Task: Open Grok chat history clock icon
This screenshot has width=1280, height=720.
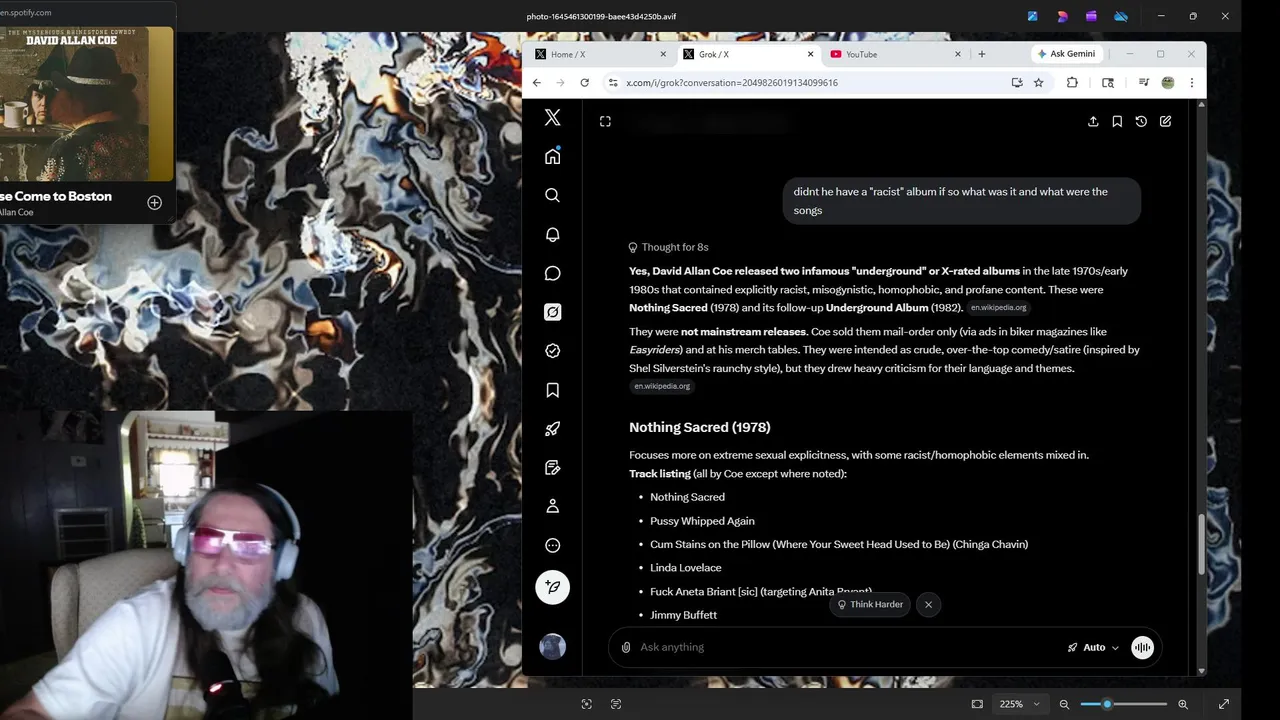Action: pyautogui.click(x=1141, y=121)
